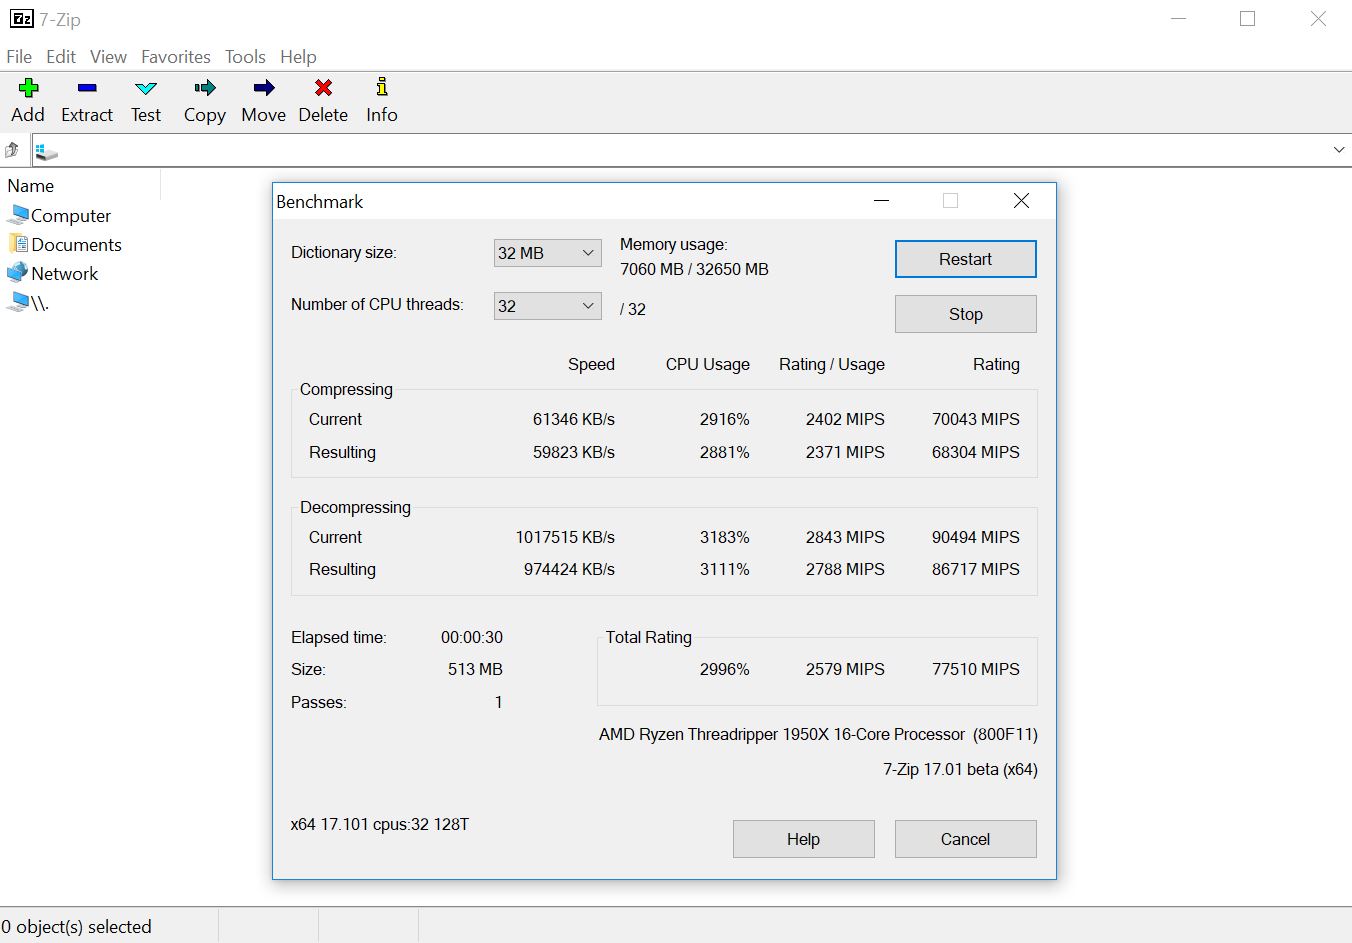This screenshot has width=1352, height=943.
Task: Click the blue Extract toolbar icon
Action: 87,89
